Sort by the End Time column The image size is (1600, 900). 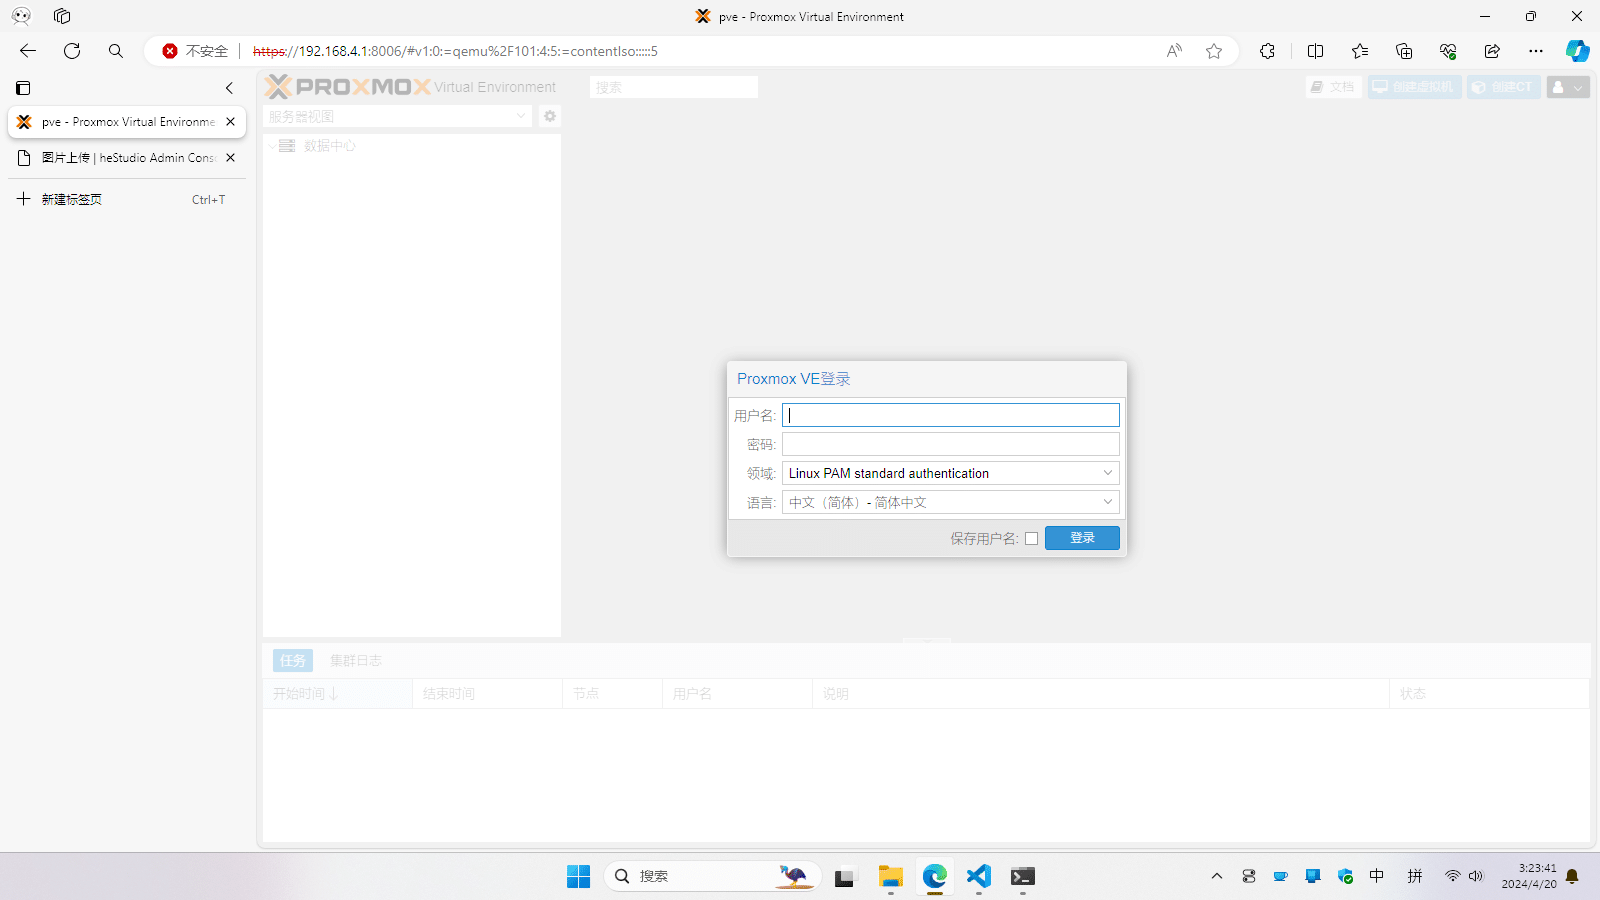[488, 694]
